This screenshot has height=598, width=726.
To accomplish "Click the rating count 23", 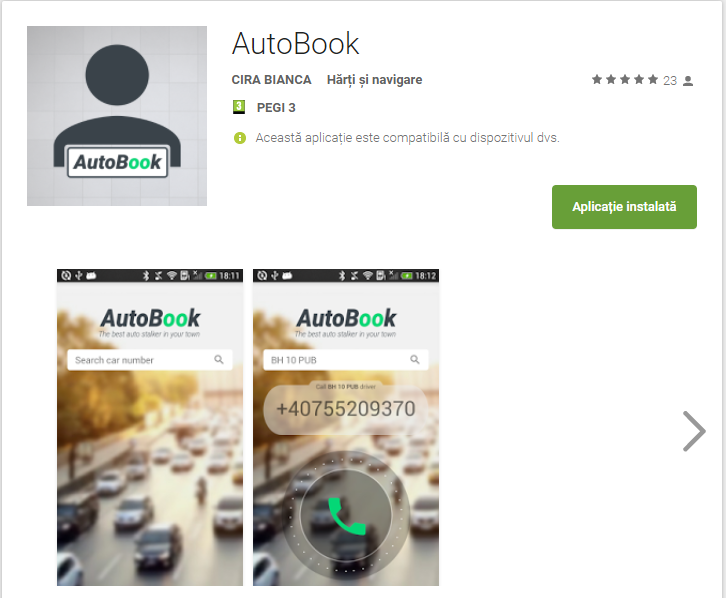I will (x=670, y=80).
